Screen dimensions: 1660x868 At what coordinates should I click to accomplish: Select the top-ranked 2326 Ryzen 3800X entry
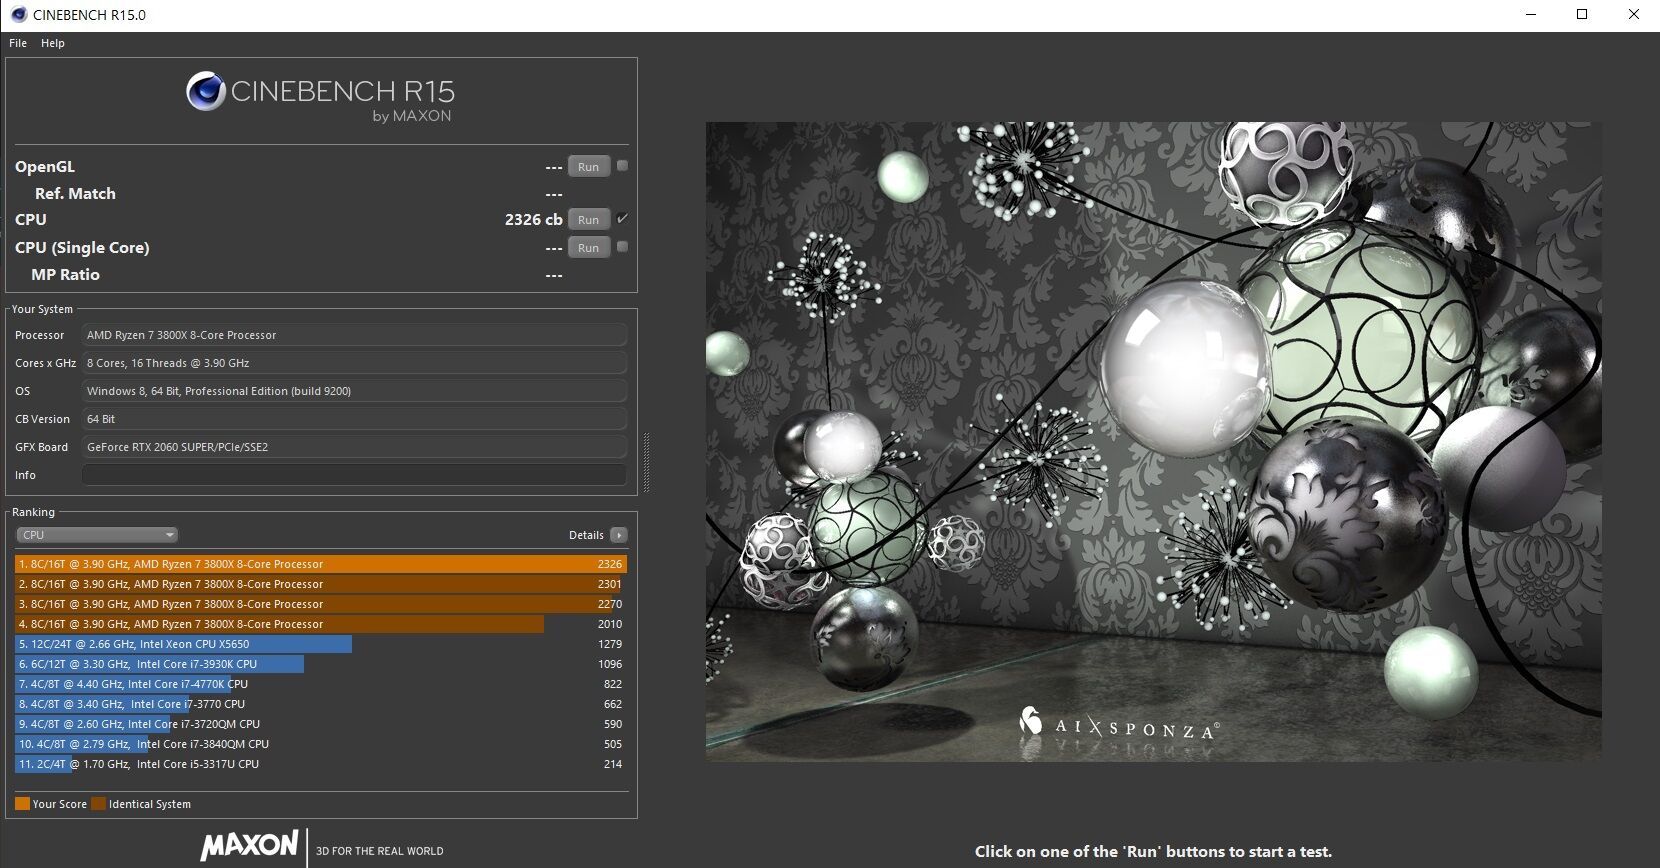(320, 564)
